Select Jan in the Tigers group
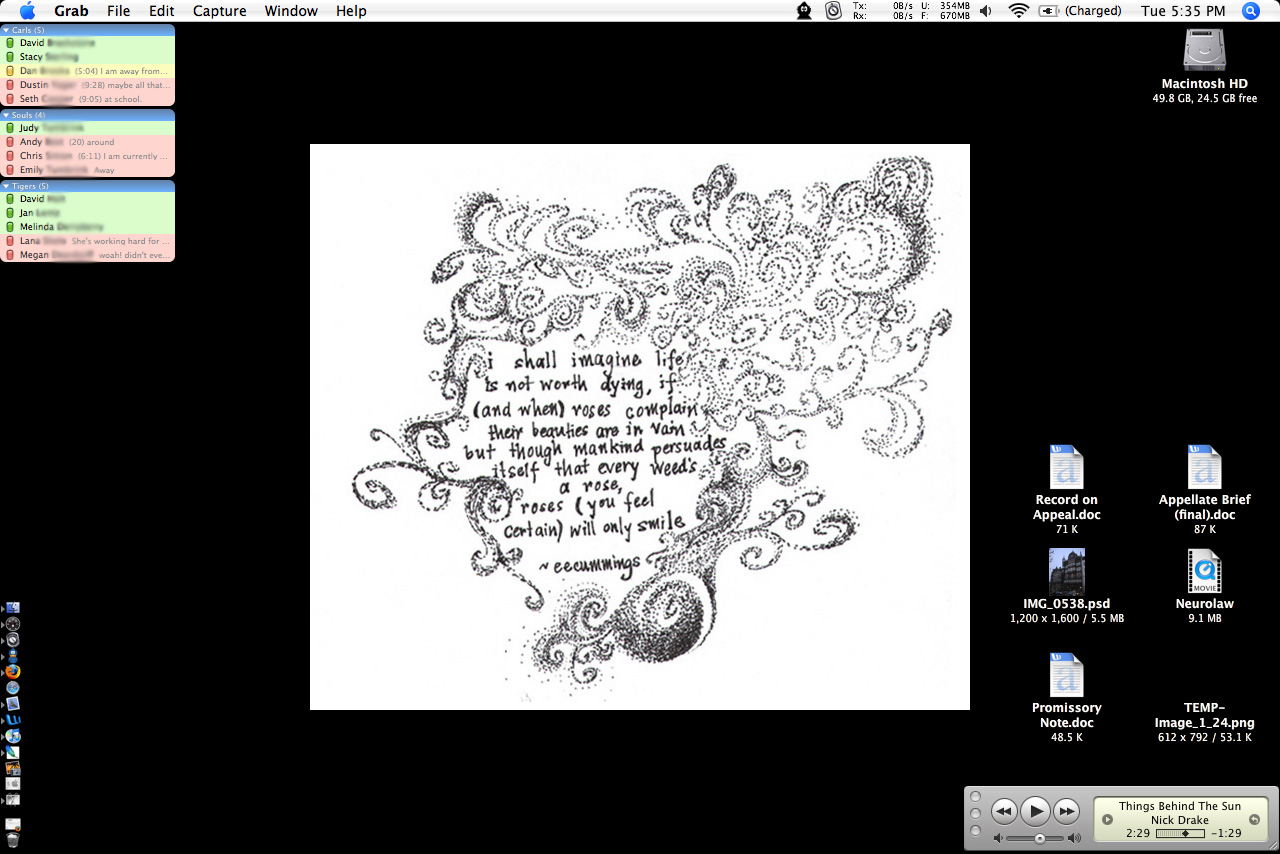This screenshot has height=854, width=1280. tap(87, 213)
